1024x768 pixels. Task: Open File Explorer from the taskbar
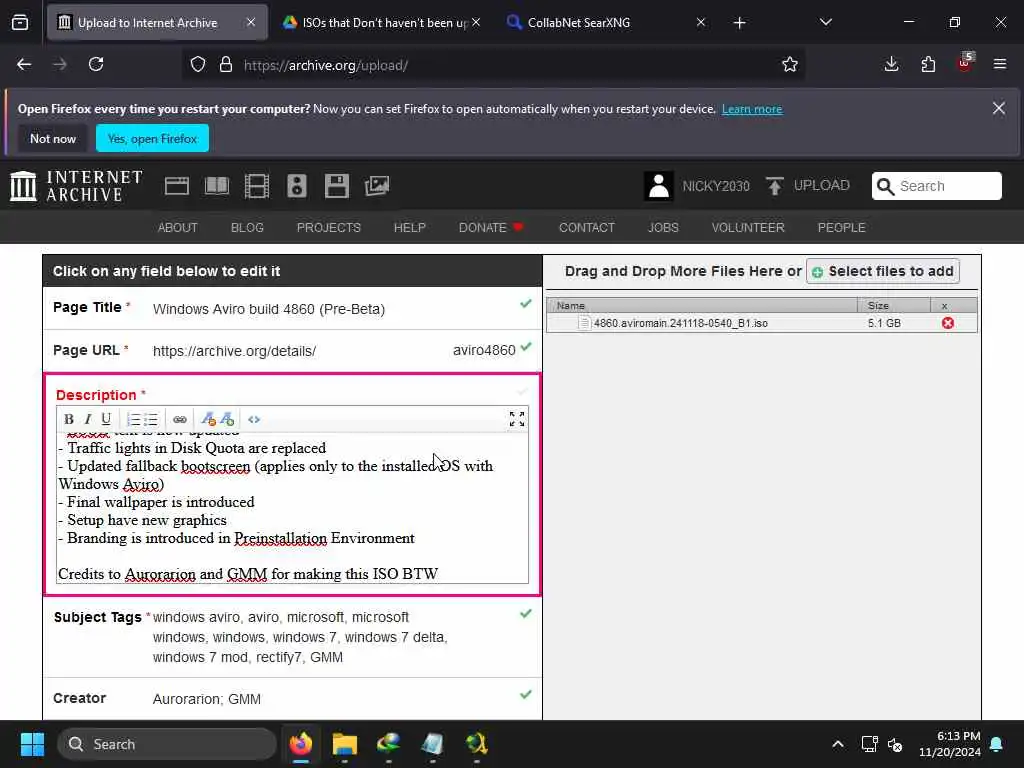tap(345, 744)
